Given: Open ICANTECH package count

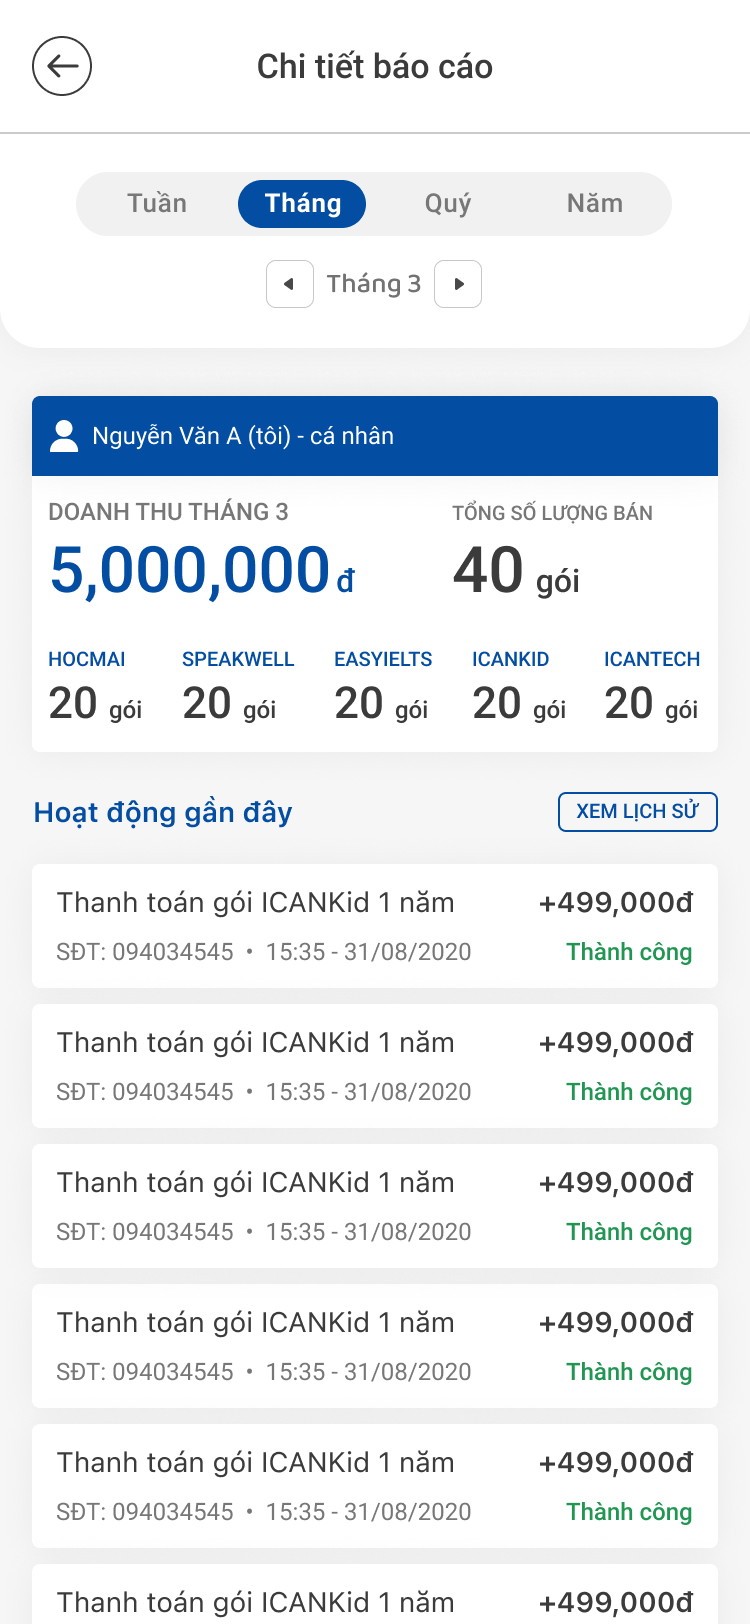Looking at the screenshot, I should (x=652, y=689).
